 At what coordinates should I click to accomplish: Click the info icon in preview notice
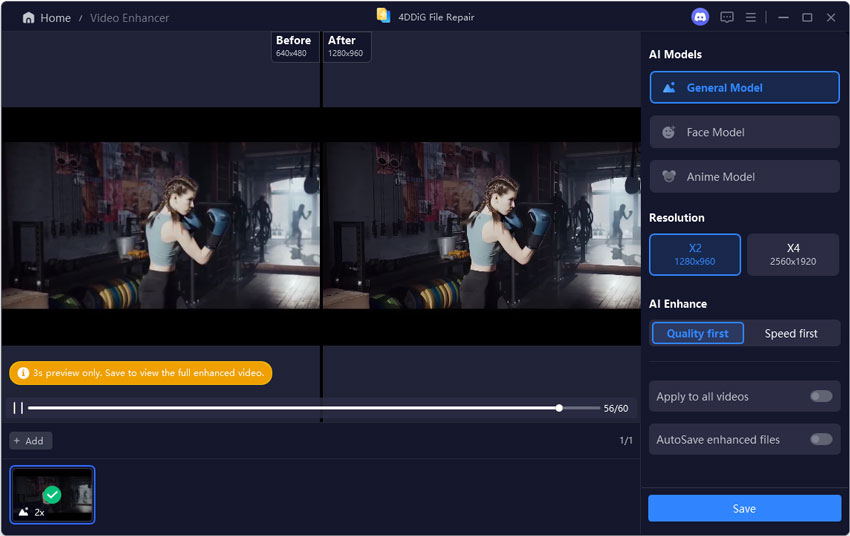(x=23, y=373)
